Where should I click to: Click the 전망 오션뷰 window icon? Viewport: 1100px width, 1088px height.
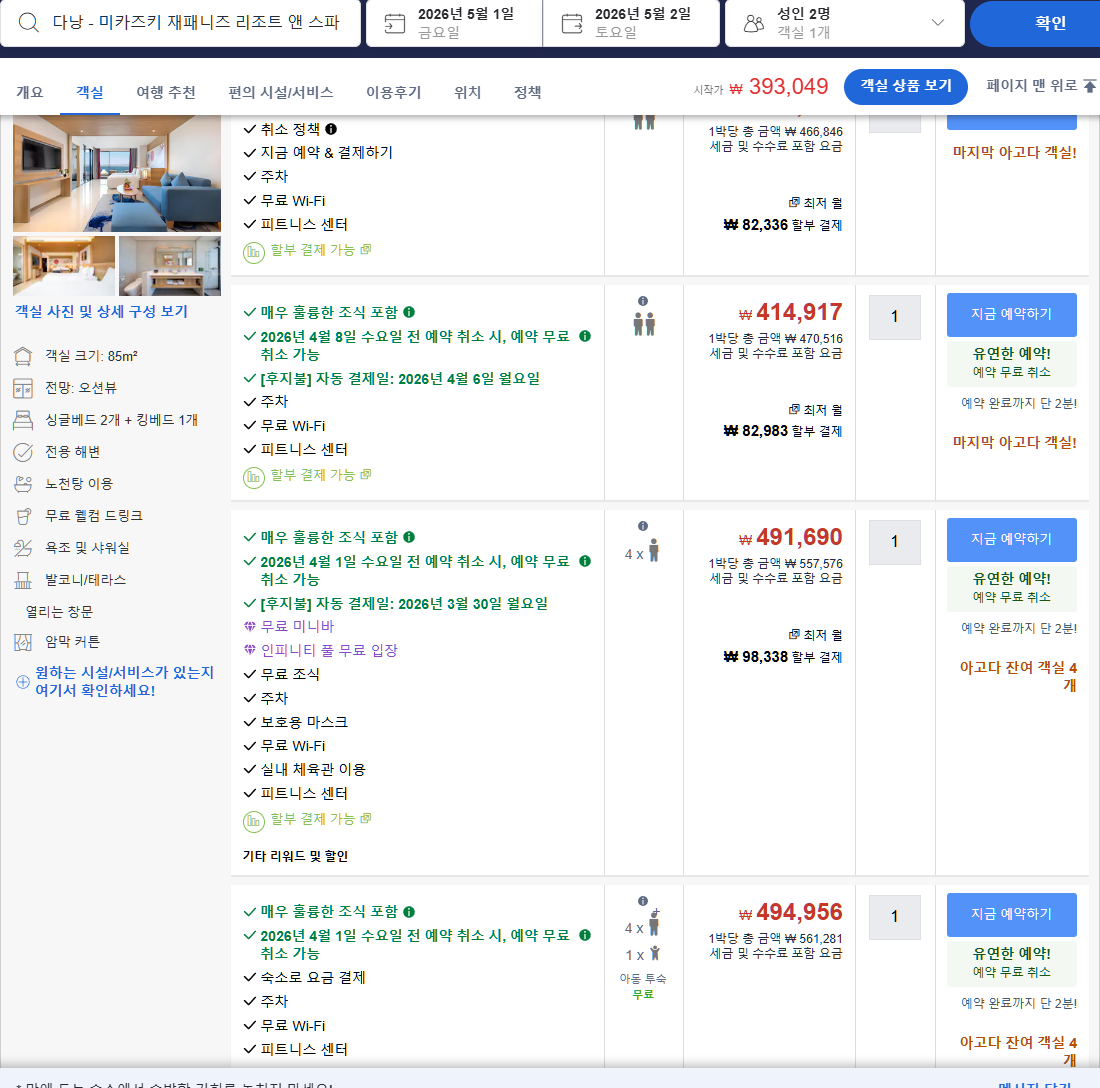(23, 389)
